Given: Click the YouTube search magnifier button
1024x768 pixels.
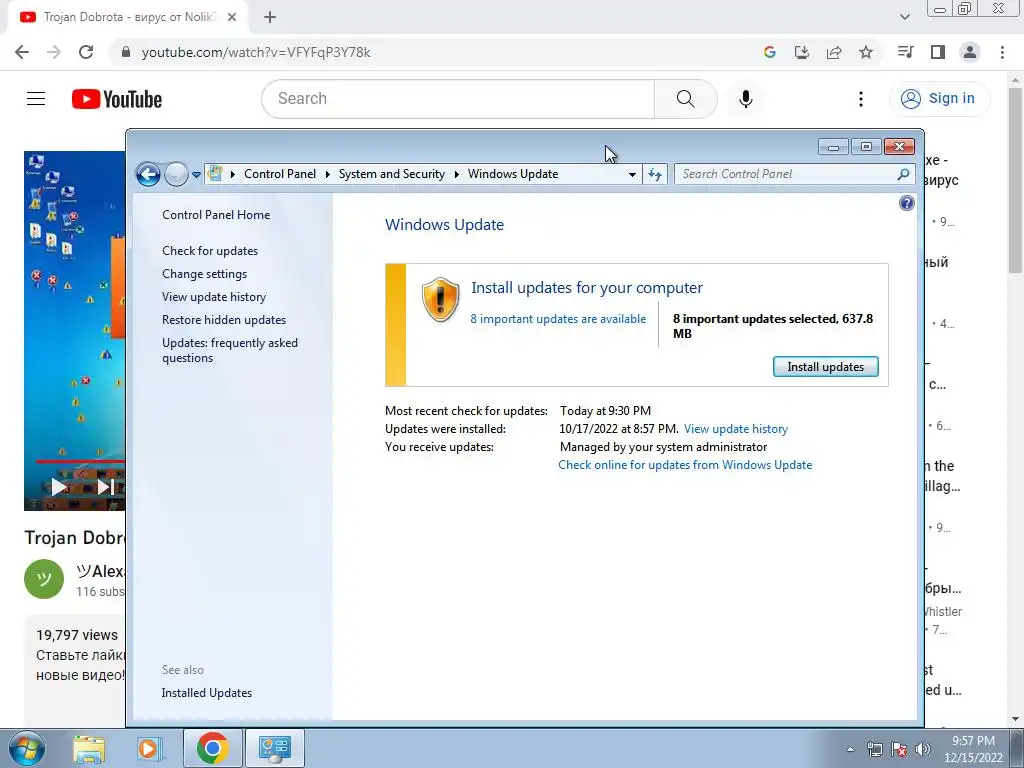Looking at the screenshot, I should pyautogui.click(x=686, y=99).
